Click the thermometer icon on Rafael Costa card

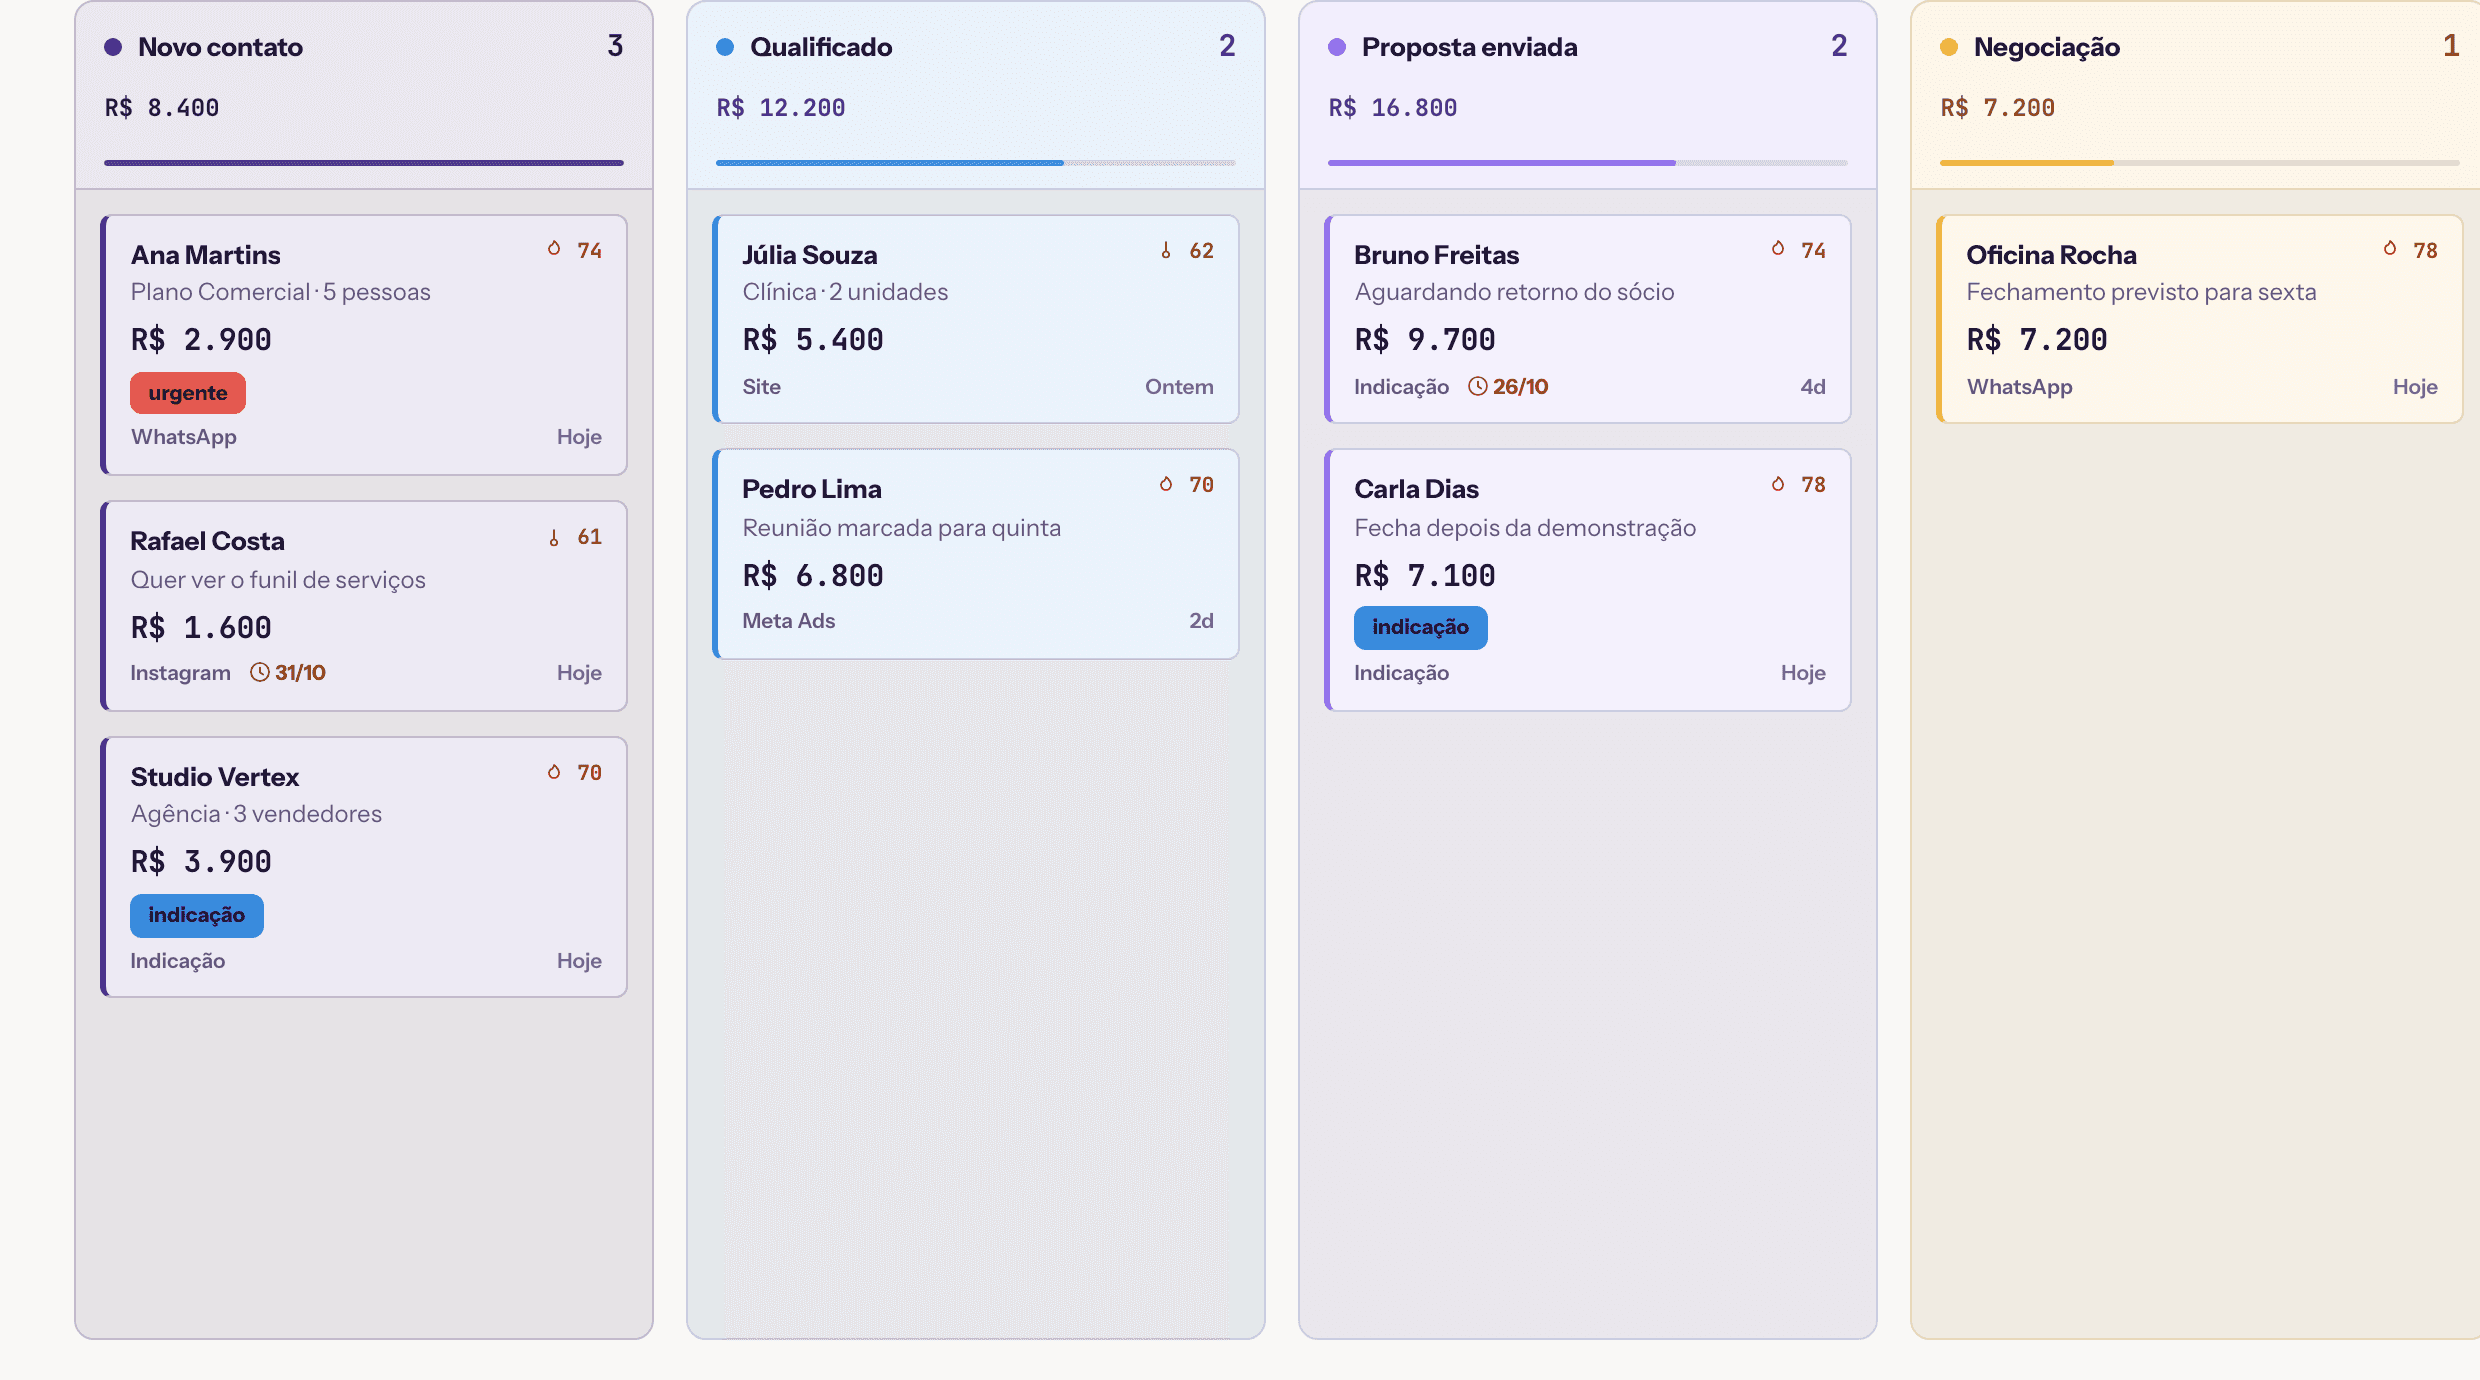point(554,537)
